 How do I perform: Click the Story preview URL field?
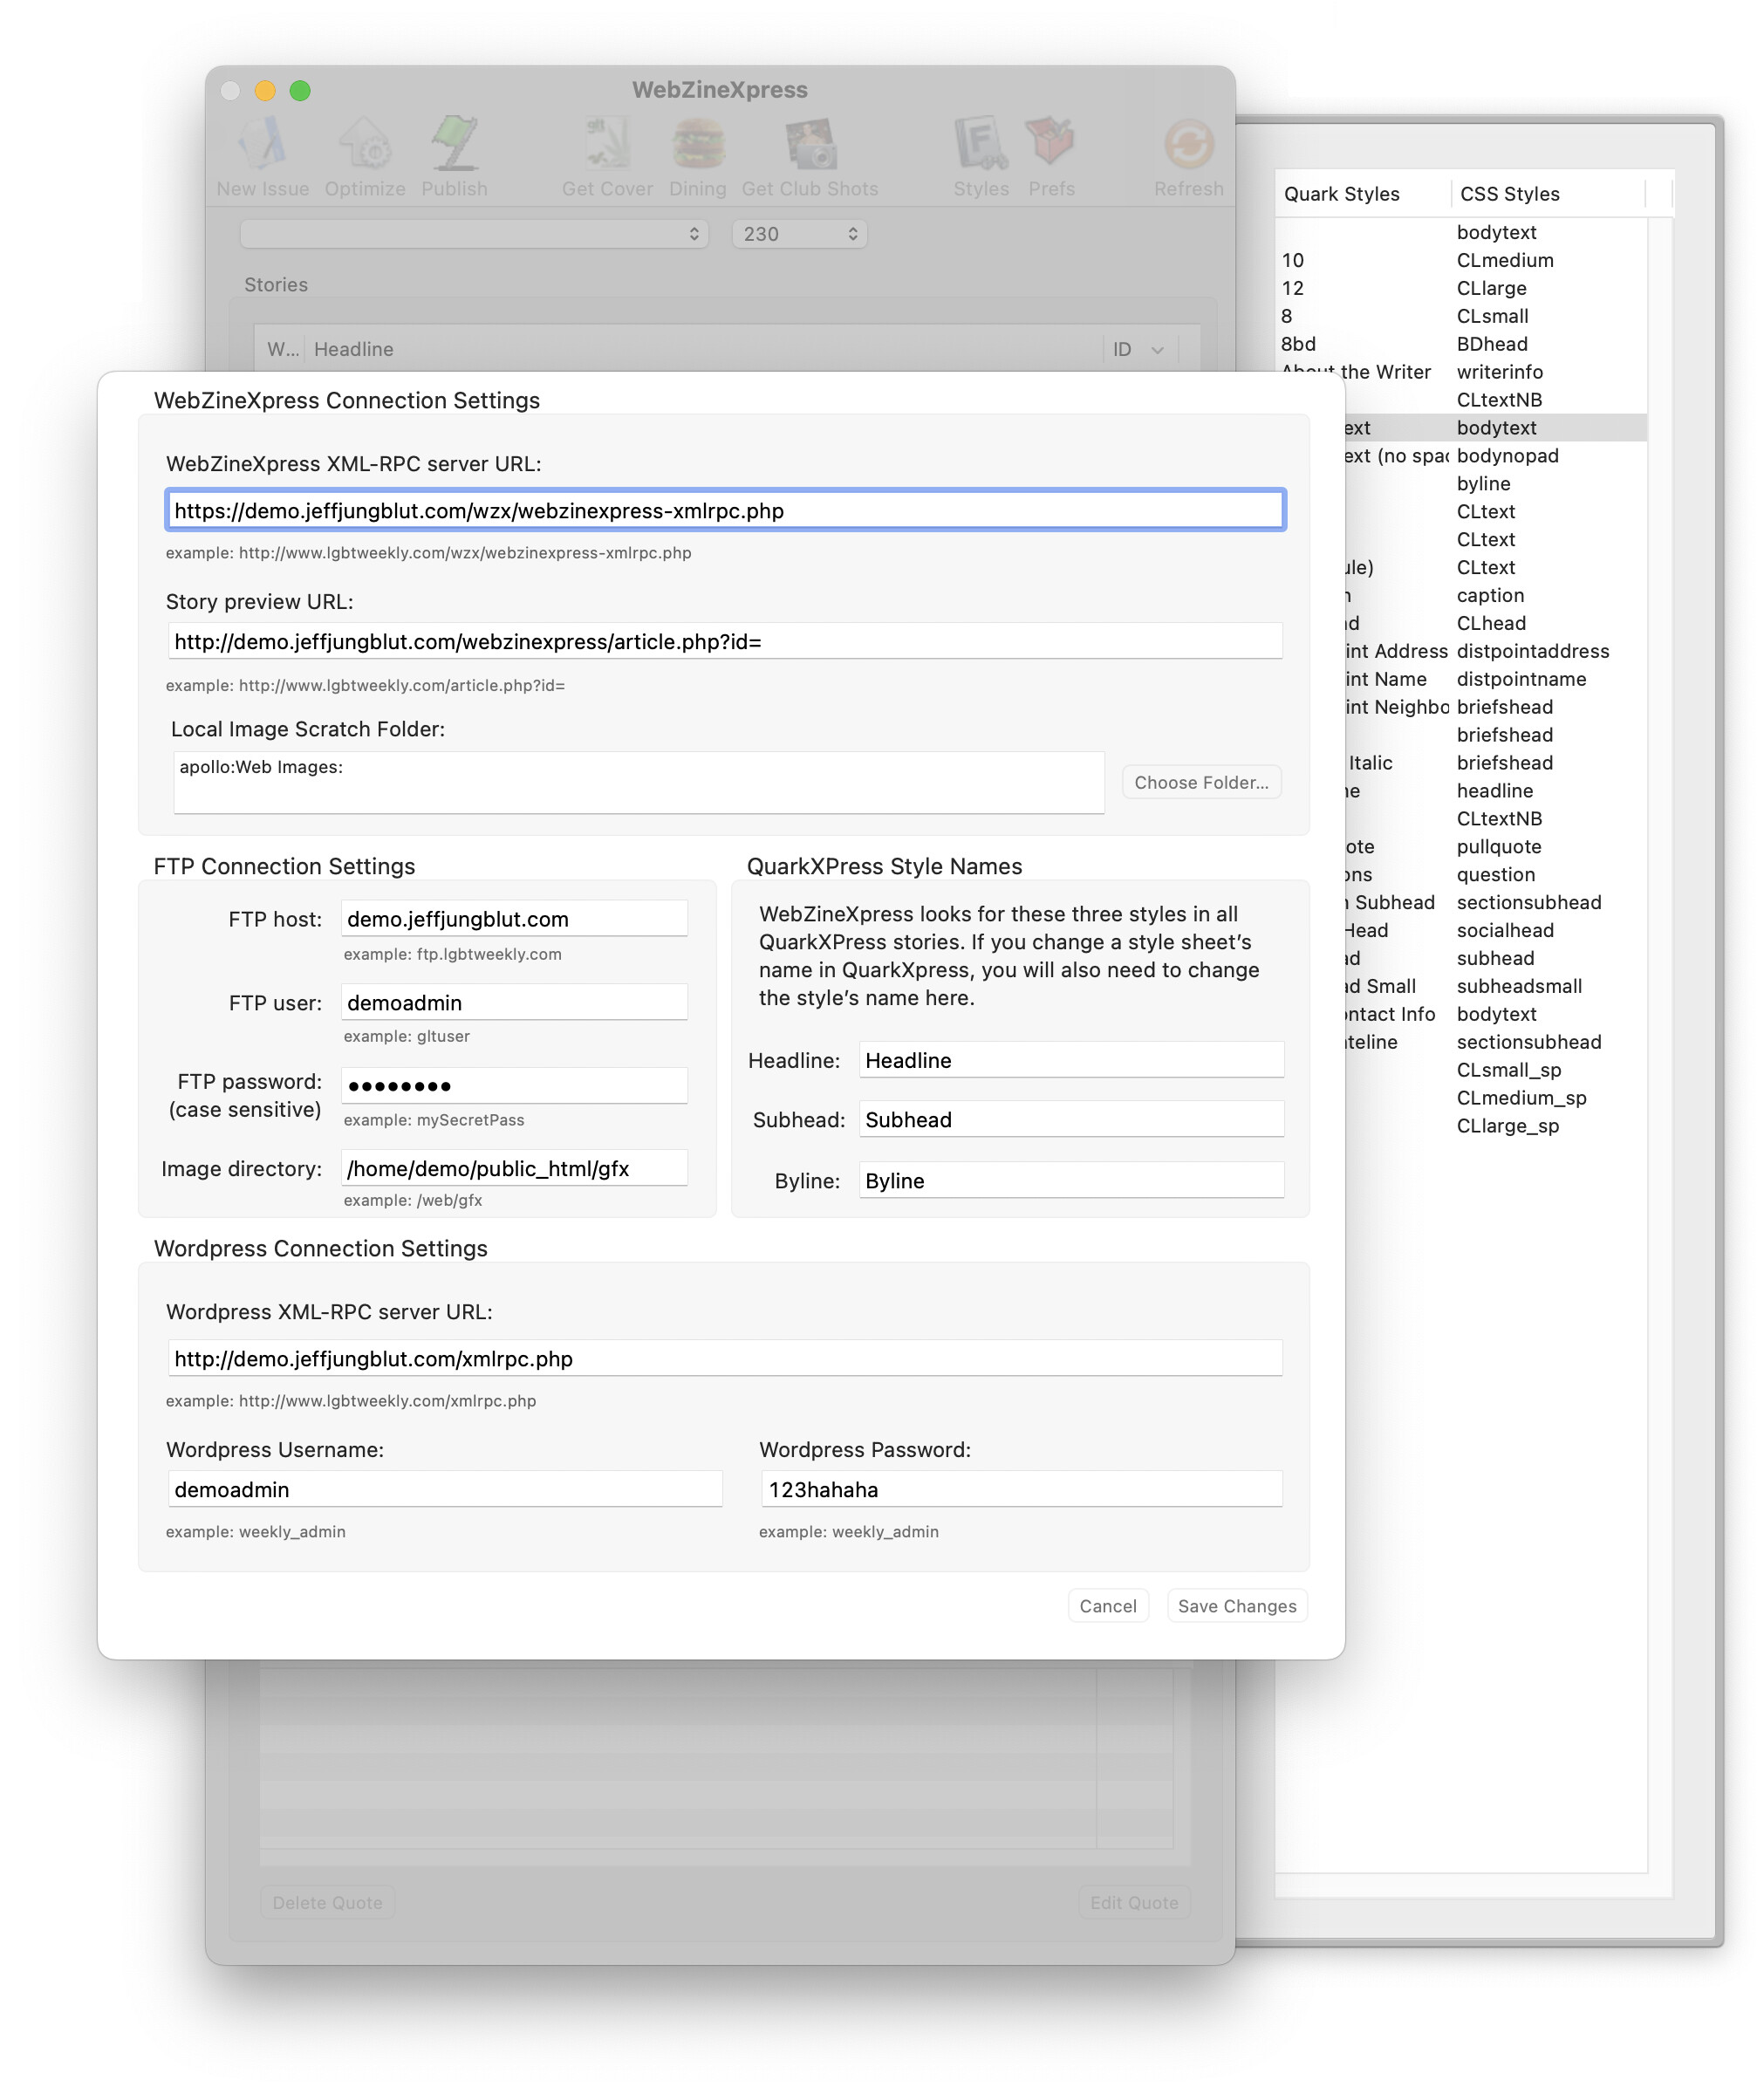tap(725, 642)
